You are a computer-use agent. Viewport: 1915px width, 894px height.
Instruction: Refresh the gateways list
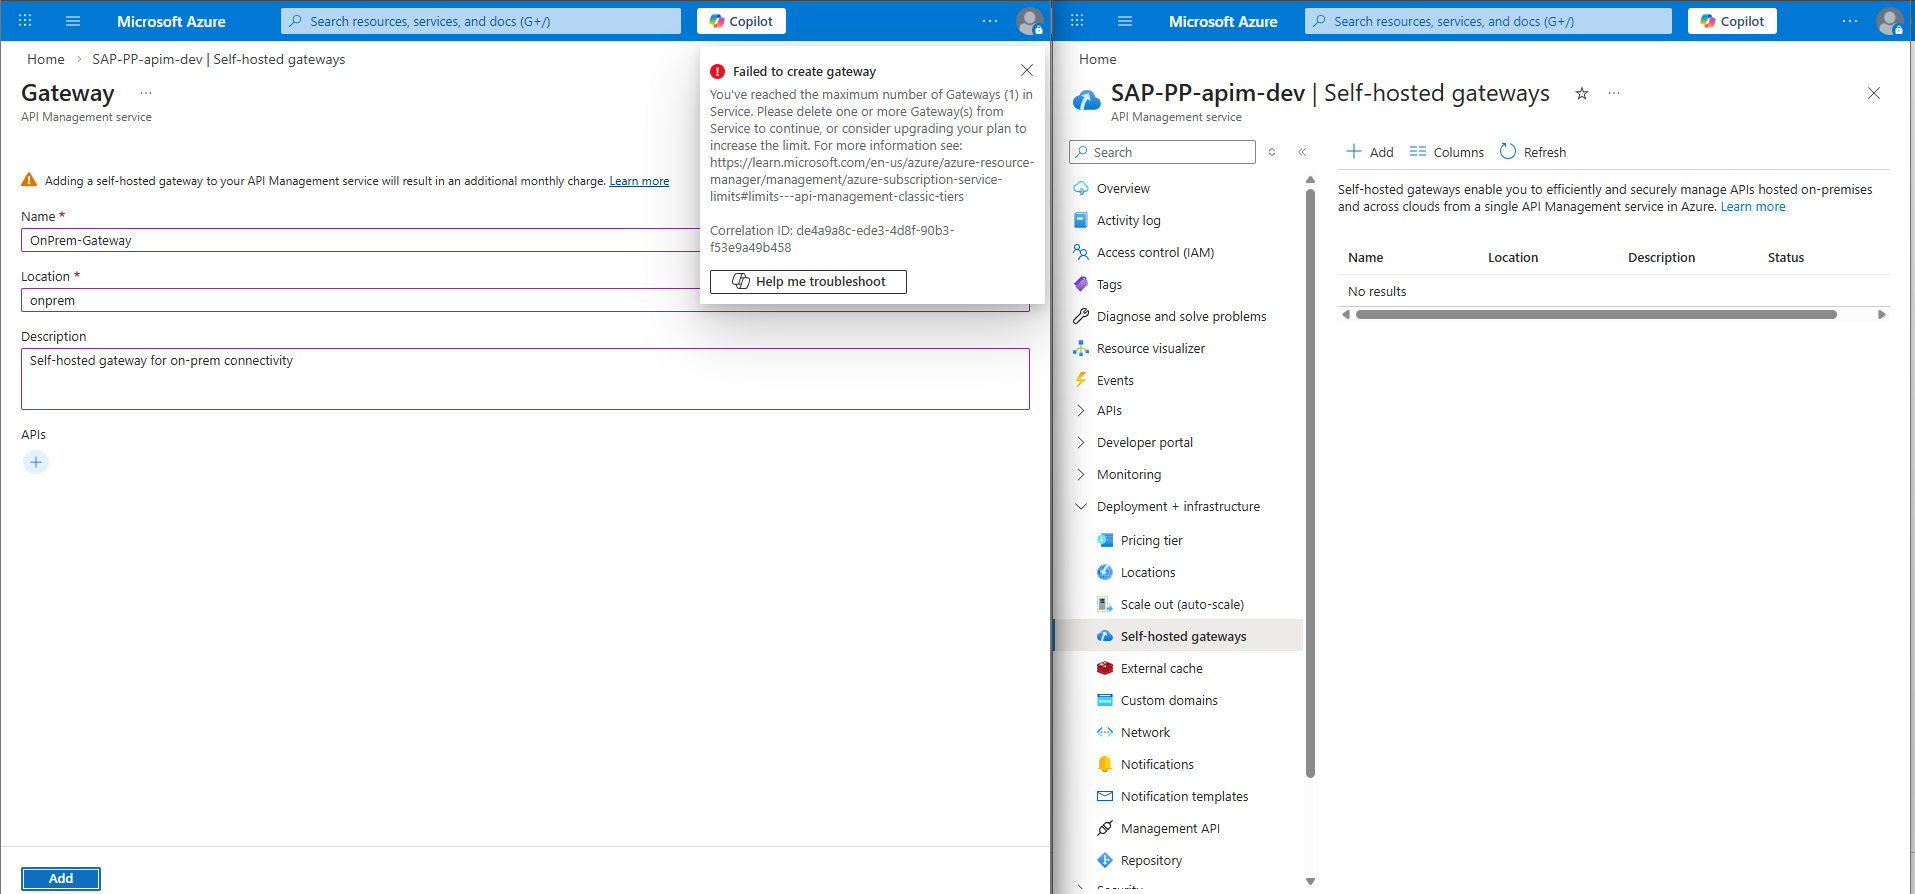coord(1533,152)
